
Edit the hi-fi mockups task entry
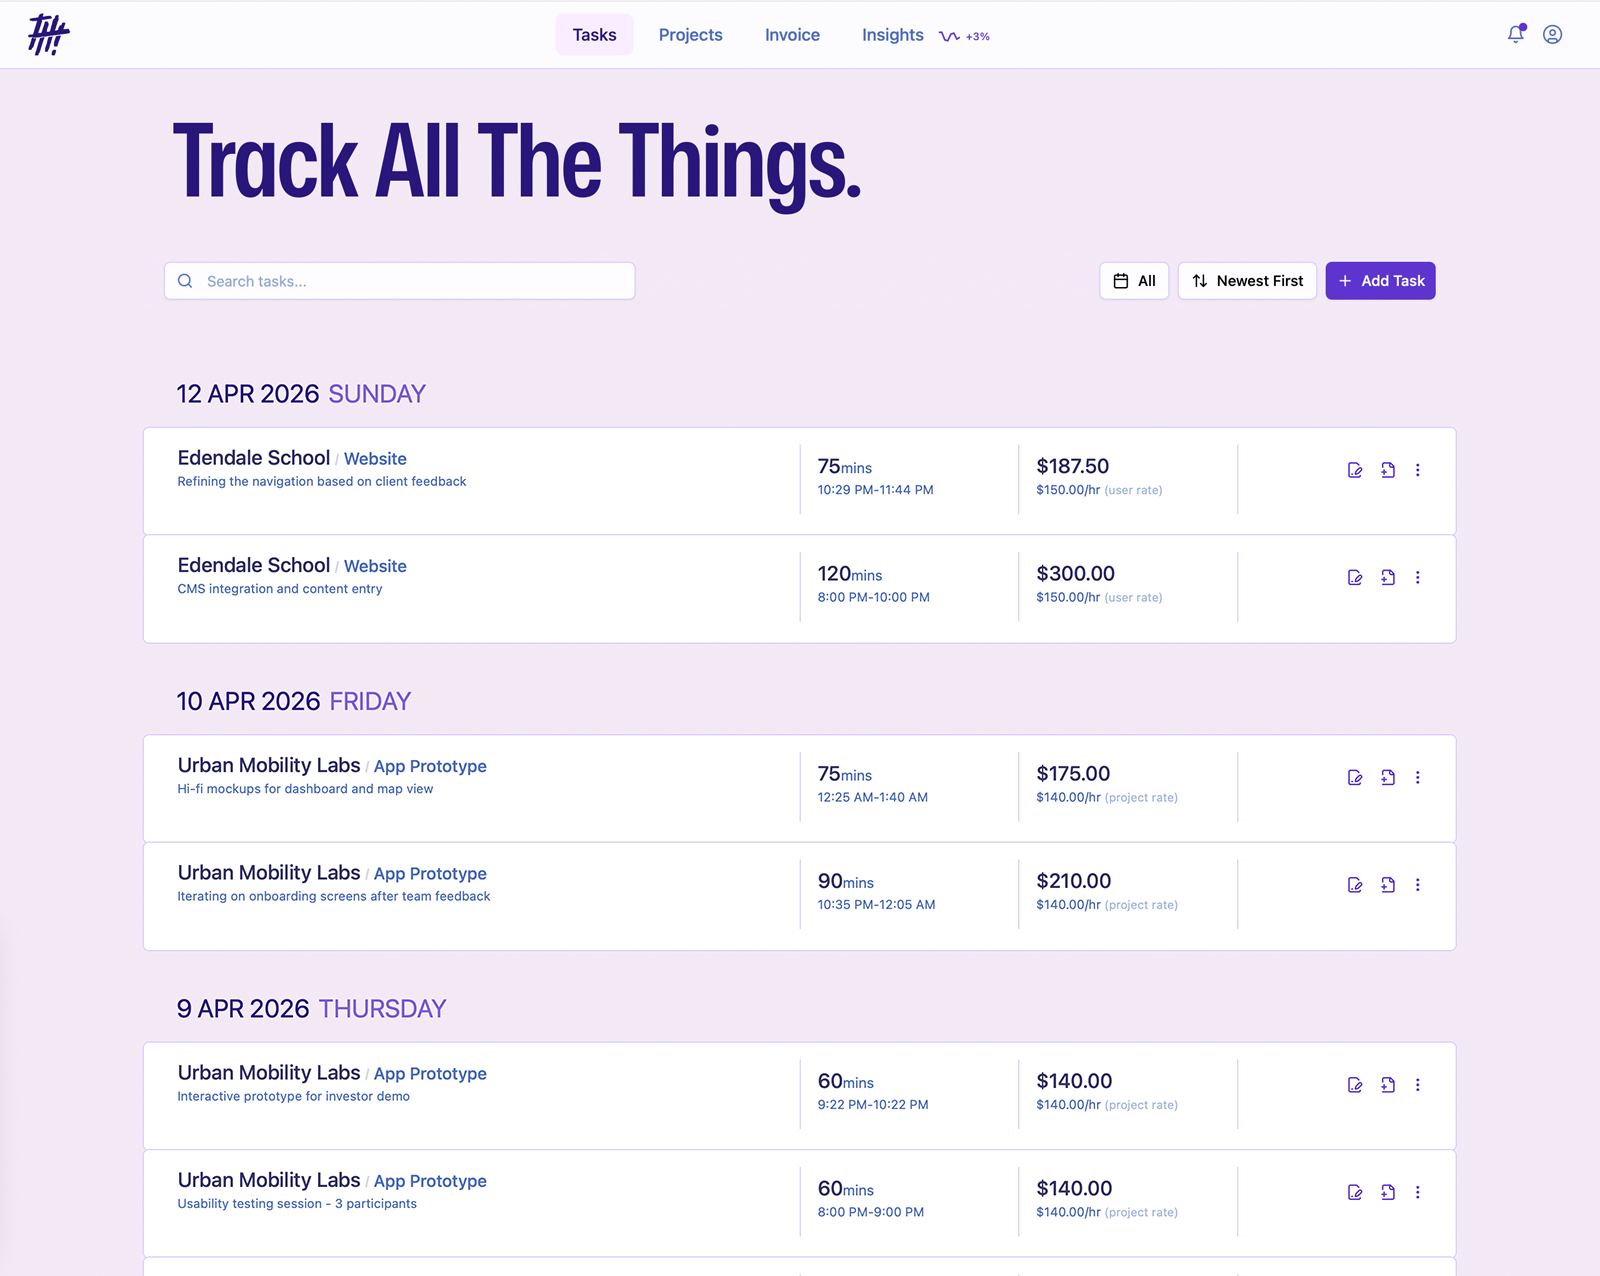pyautogui.click(x=1355, y=777)
